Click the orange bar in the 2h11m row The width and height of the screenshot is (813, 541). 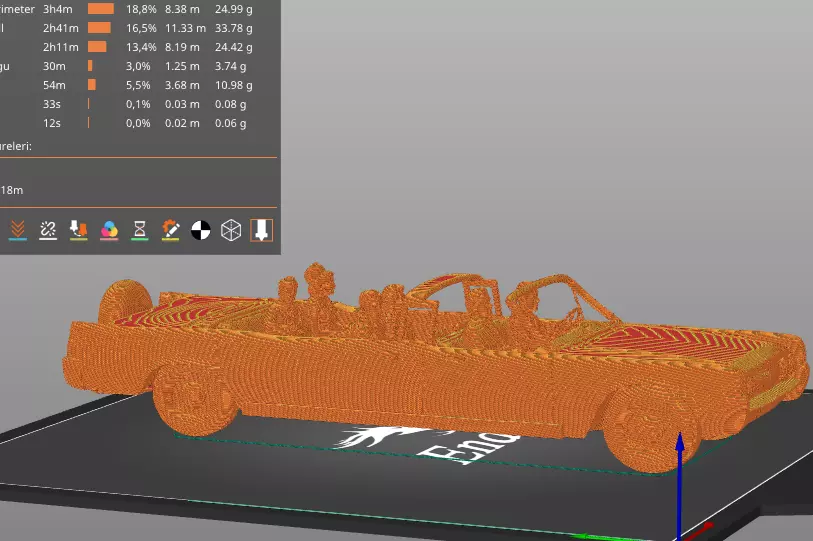pos(97,47)
